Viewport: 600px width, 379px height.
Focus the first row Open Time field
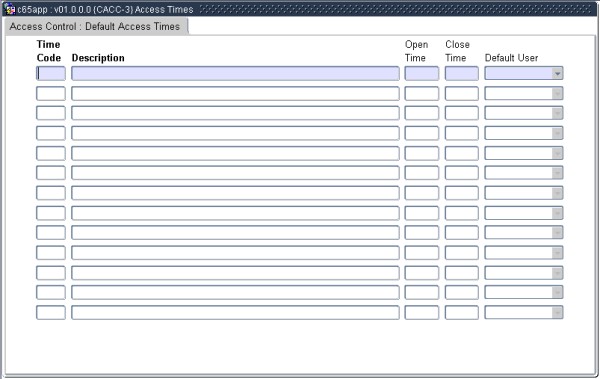click(x=422, y=73)
